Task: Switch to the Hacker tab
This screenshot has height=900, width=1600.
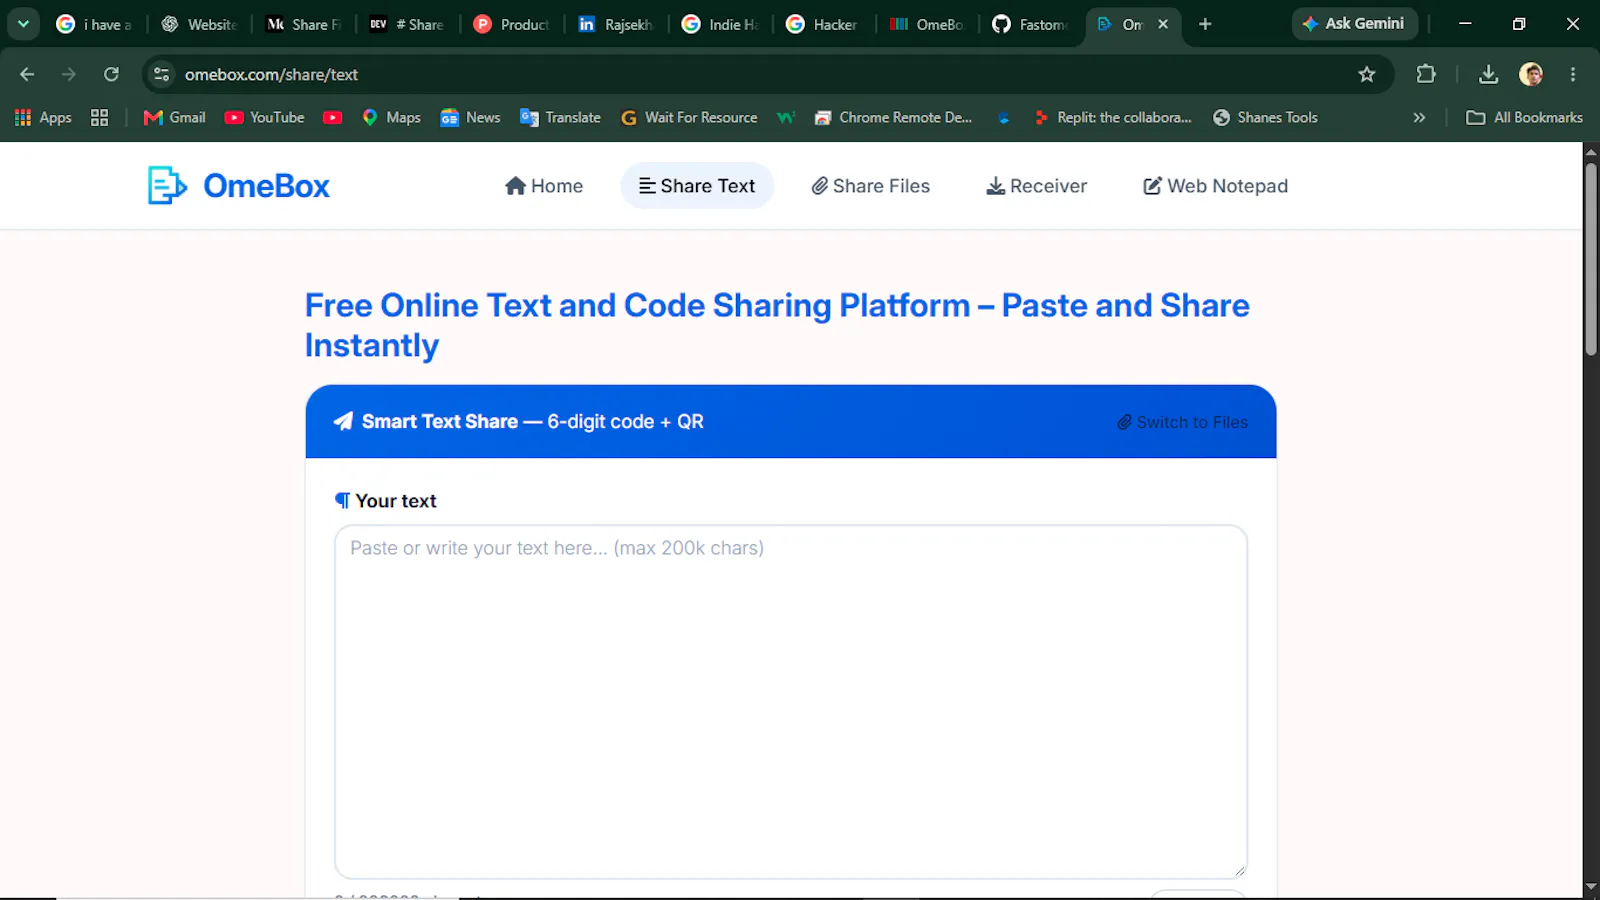Action: click(x=822, y=24)
